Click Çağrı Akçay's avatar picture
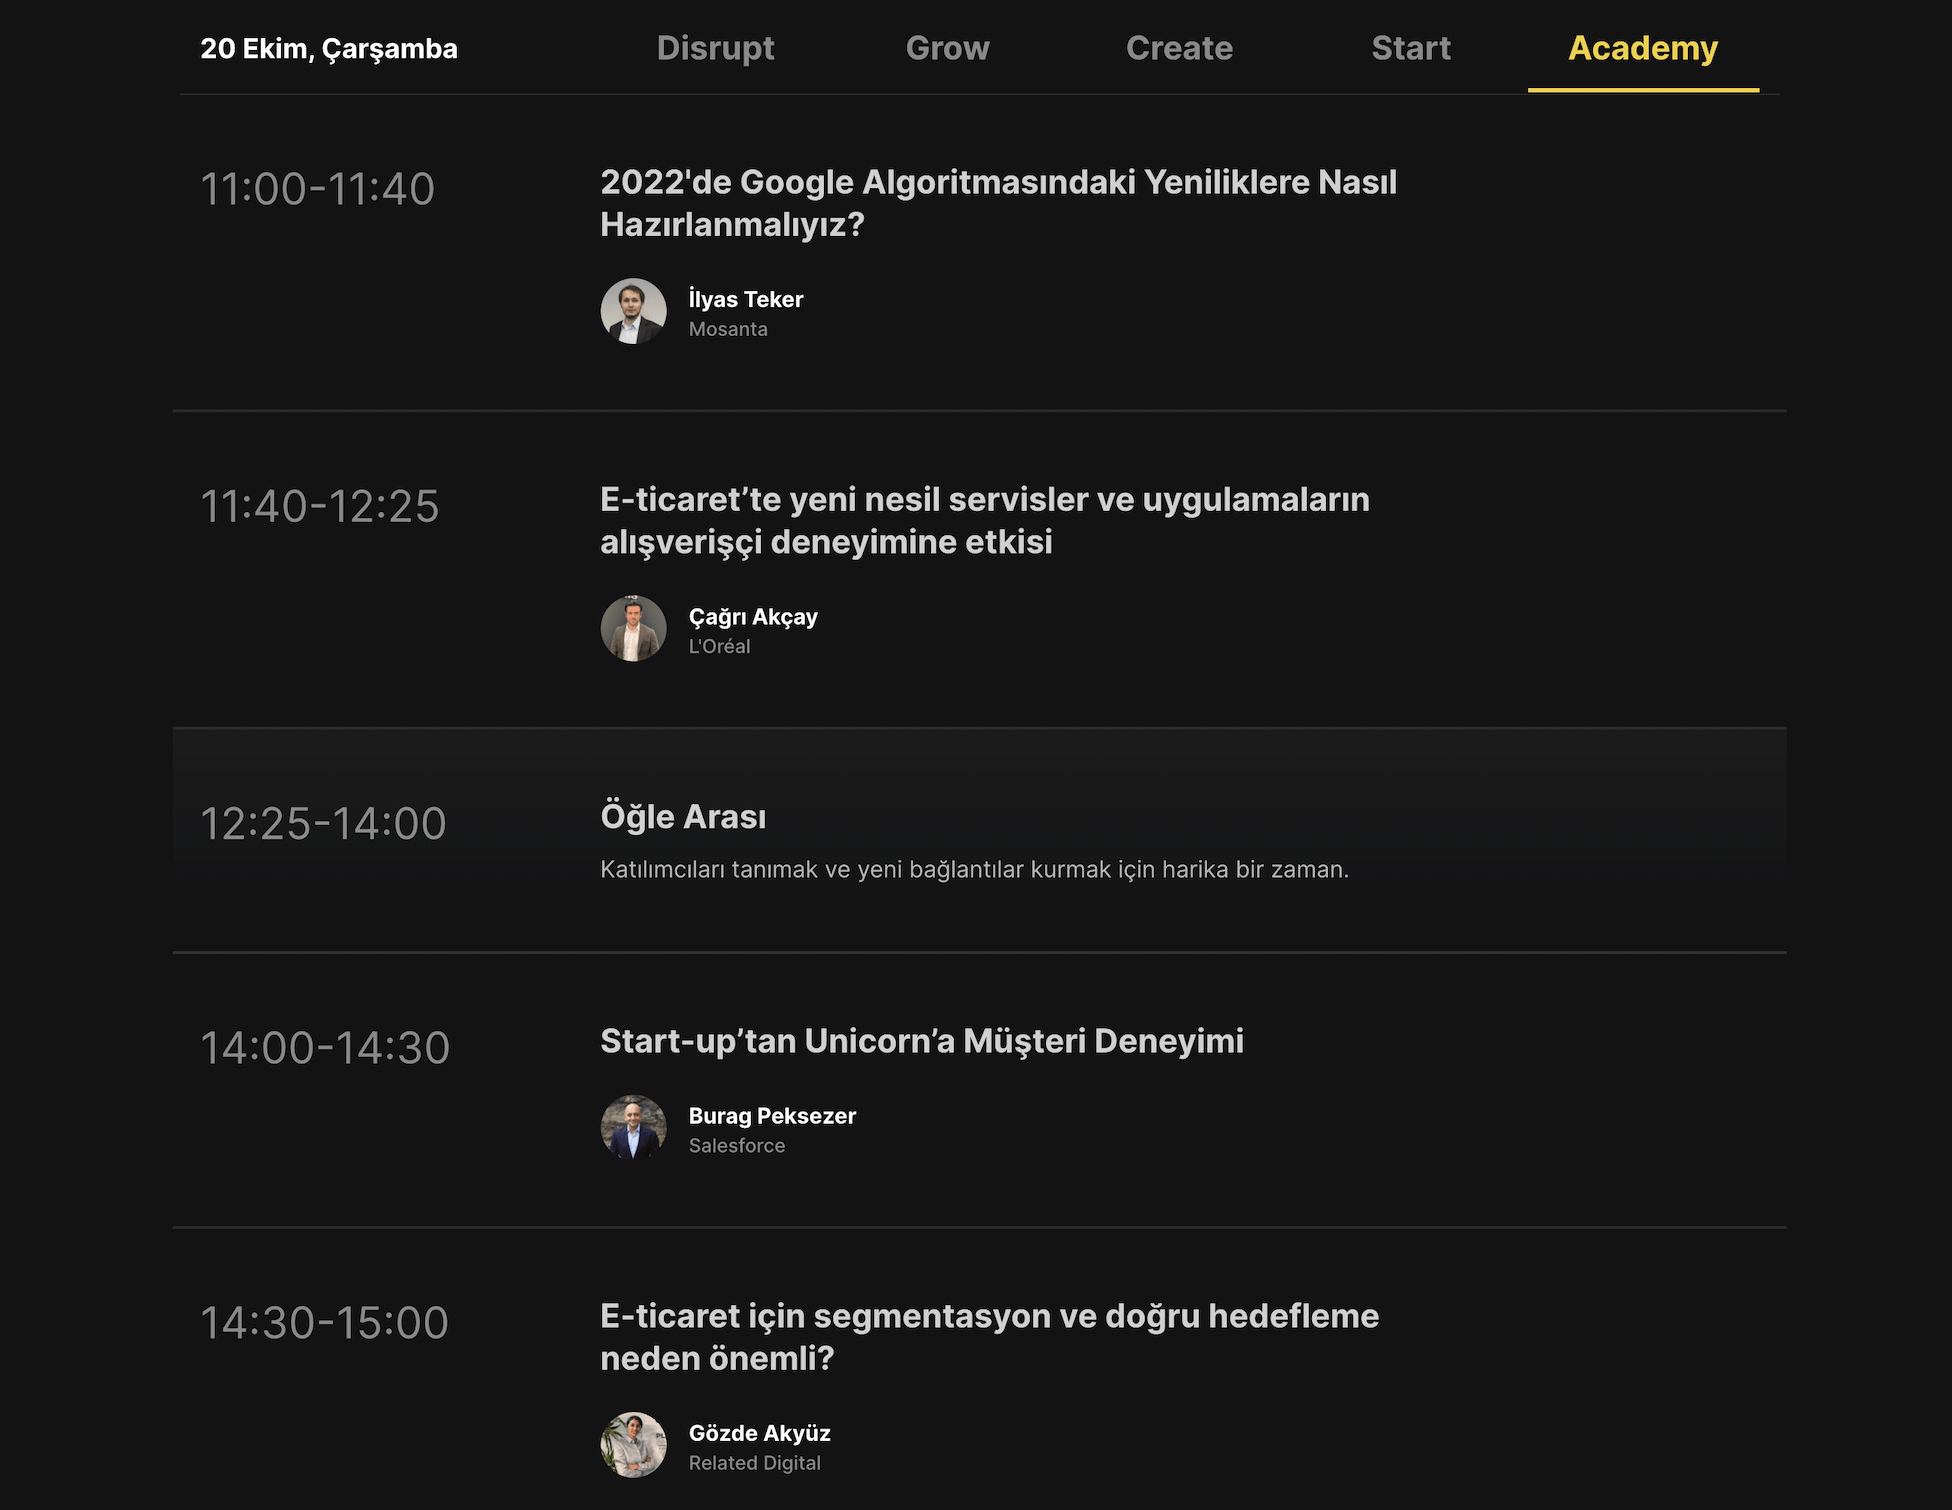 (x=633, y=629)
